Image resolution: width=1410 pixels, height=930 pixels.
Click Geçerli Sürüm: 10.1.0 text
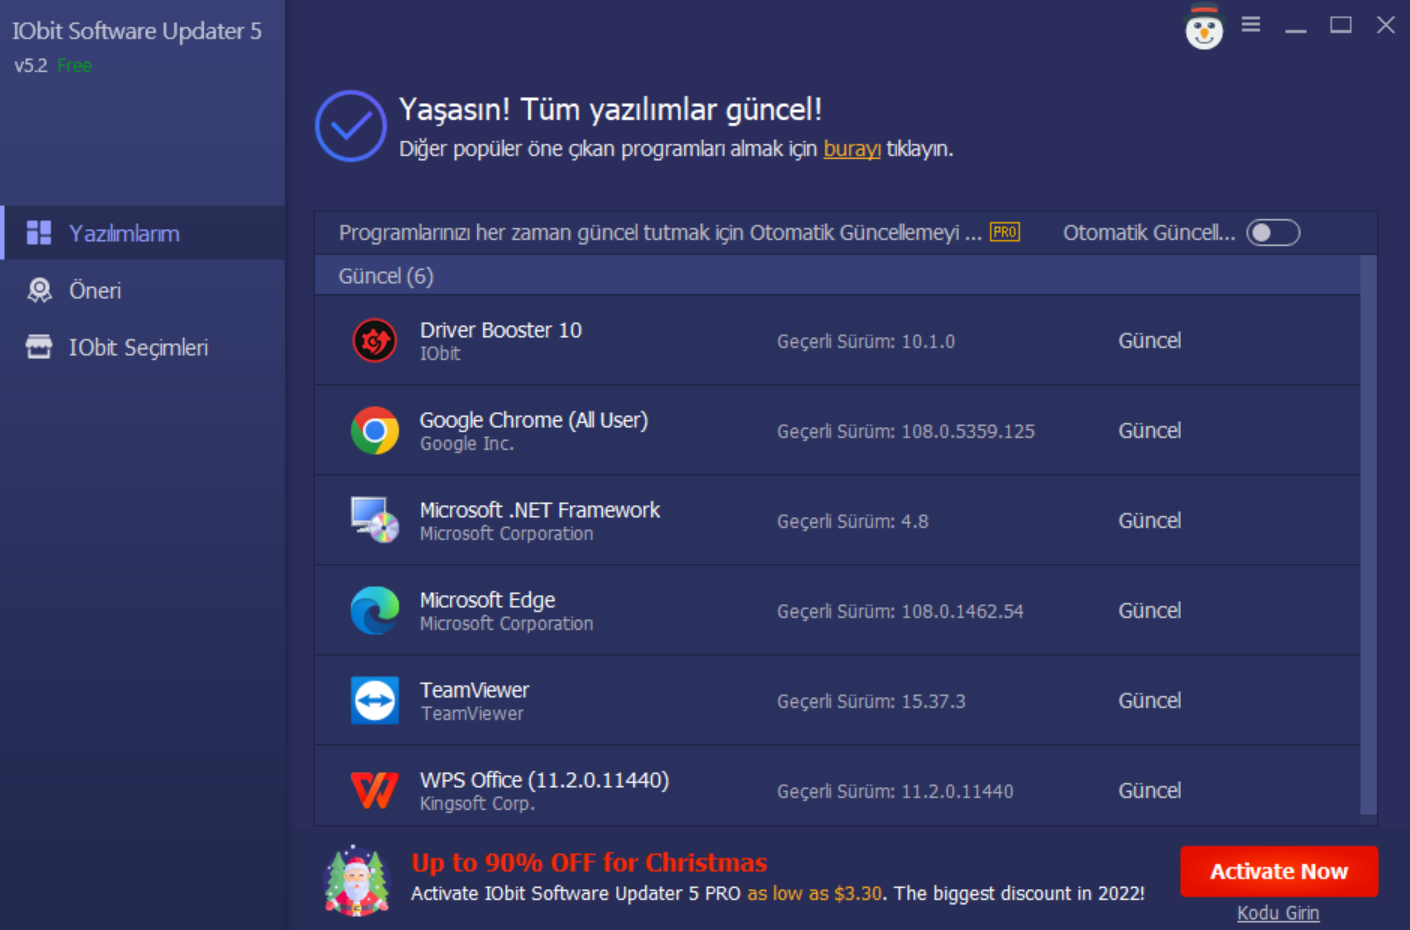click(866, 341)
